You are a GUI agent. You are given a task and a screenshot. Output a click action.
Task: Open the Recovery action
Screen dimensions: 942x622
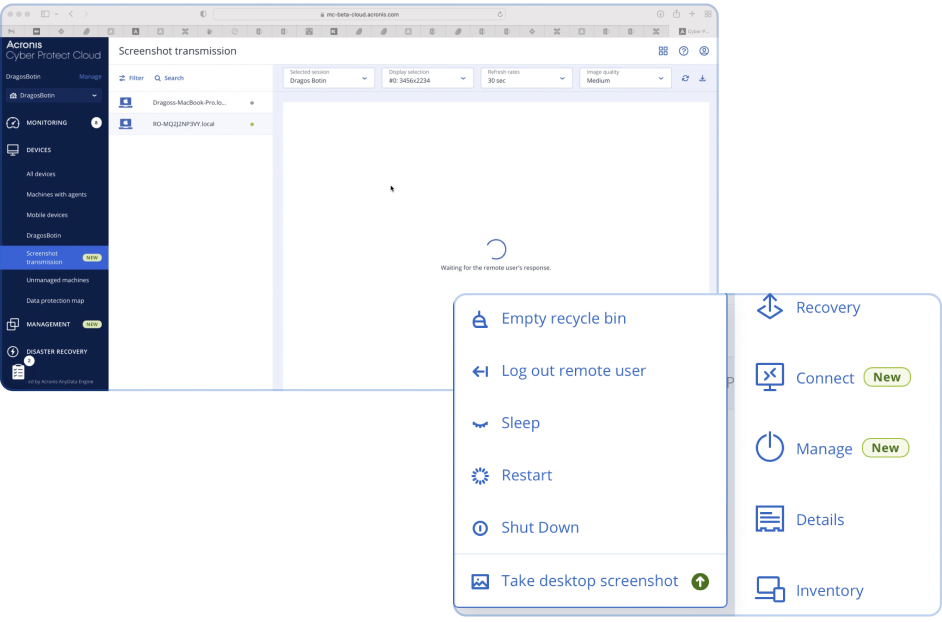[x=808, y=307]
